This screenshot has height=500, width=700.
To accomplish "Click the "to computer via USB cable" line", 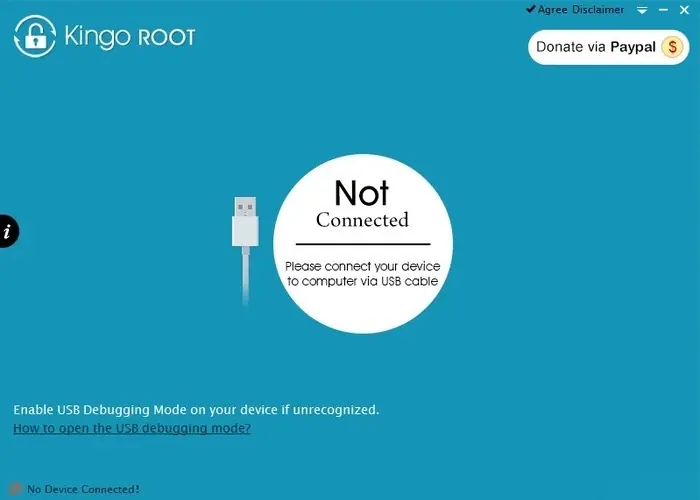I will pos(362,281).
